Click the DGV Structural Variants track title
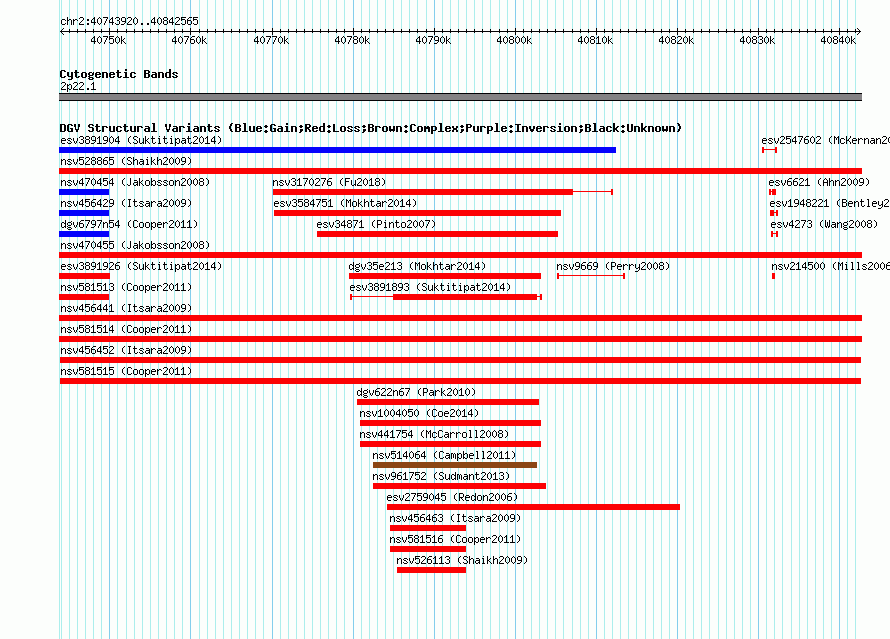890x639 pixels. (370, 128)
